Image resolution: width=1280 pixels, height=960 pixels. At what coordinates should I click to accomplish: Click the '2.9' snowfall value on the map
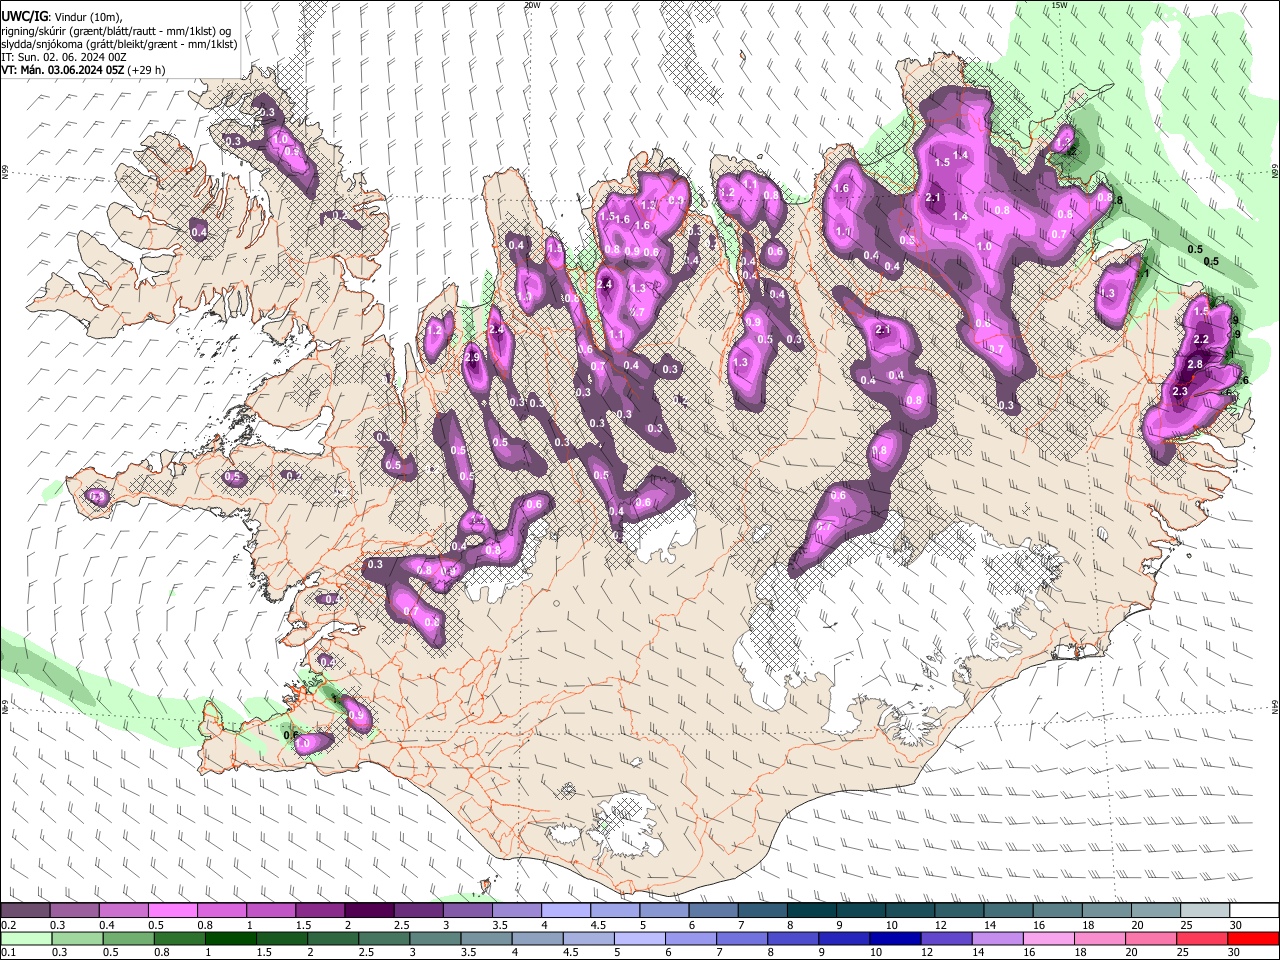(x=473, y=357)
